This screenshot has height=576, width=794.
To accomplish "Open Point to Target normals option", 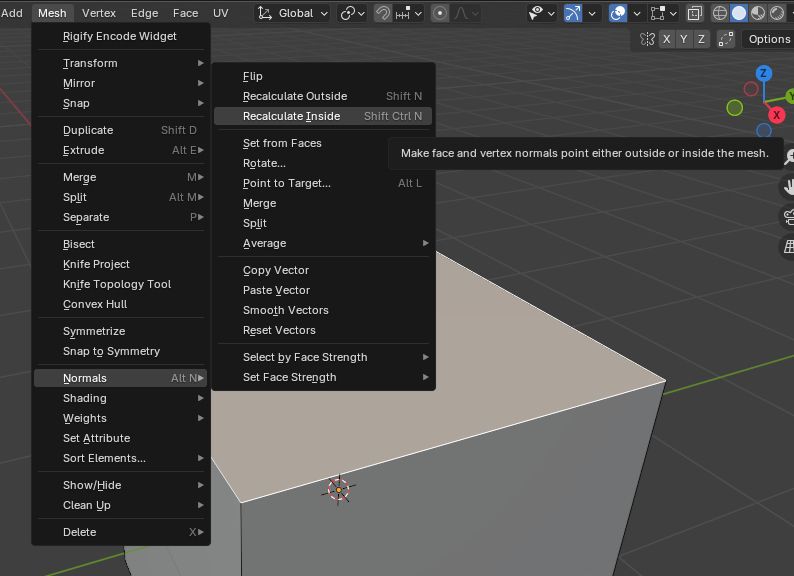I will 323,183.
